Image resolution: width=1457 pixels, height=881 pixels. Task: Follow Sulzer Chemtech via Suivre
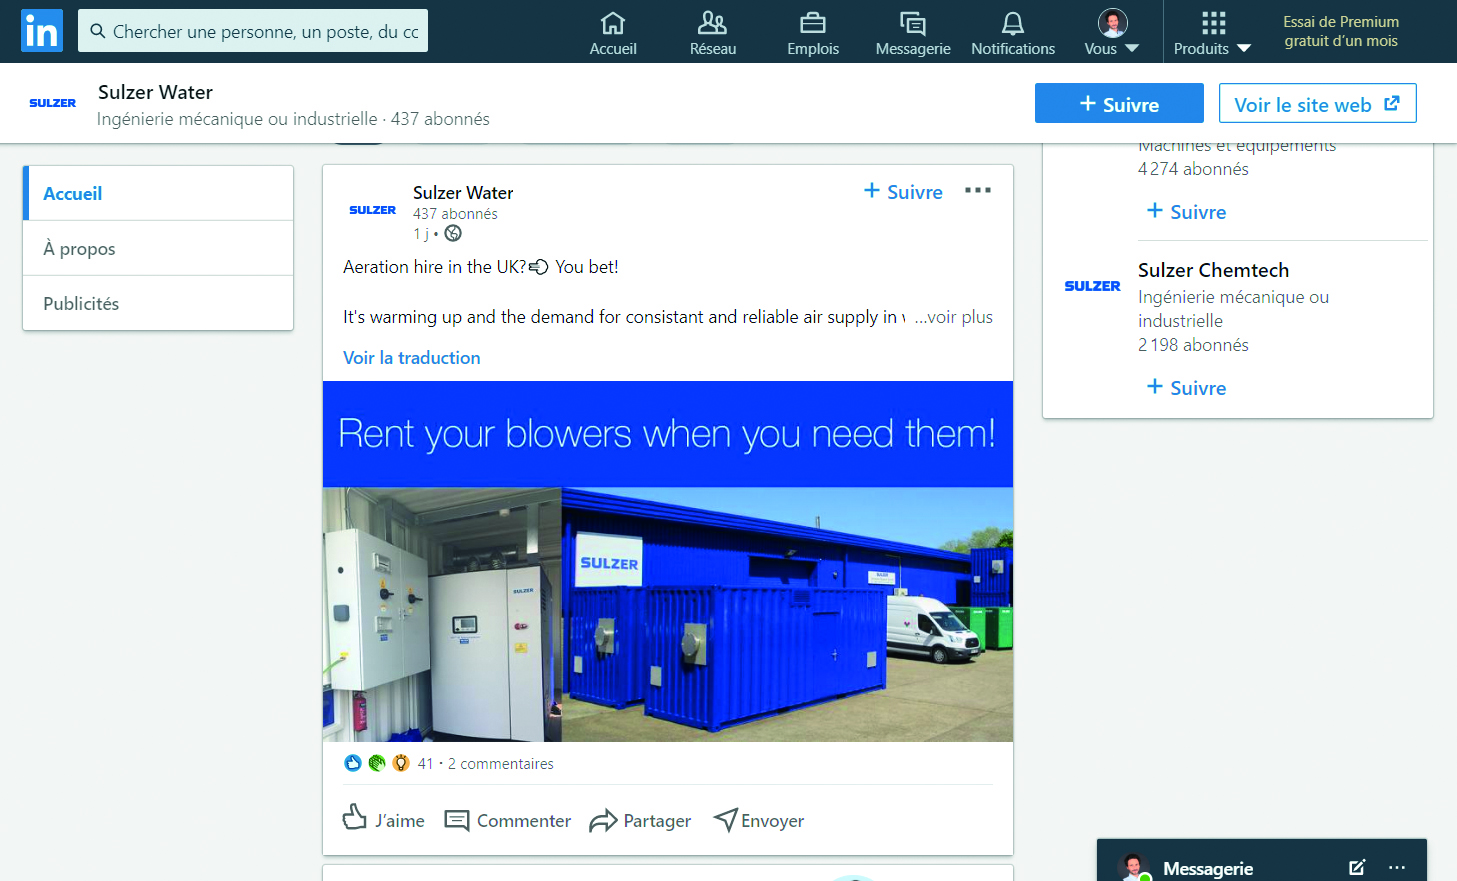tap(1186, 387)
